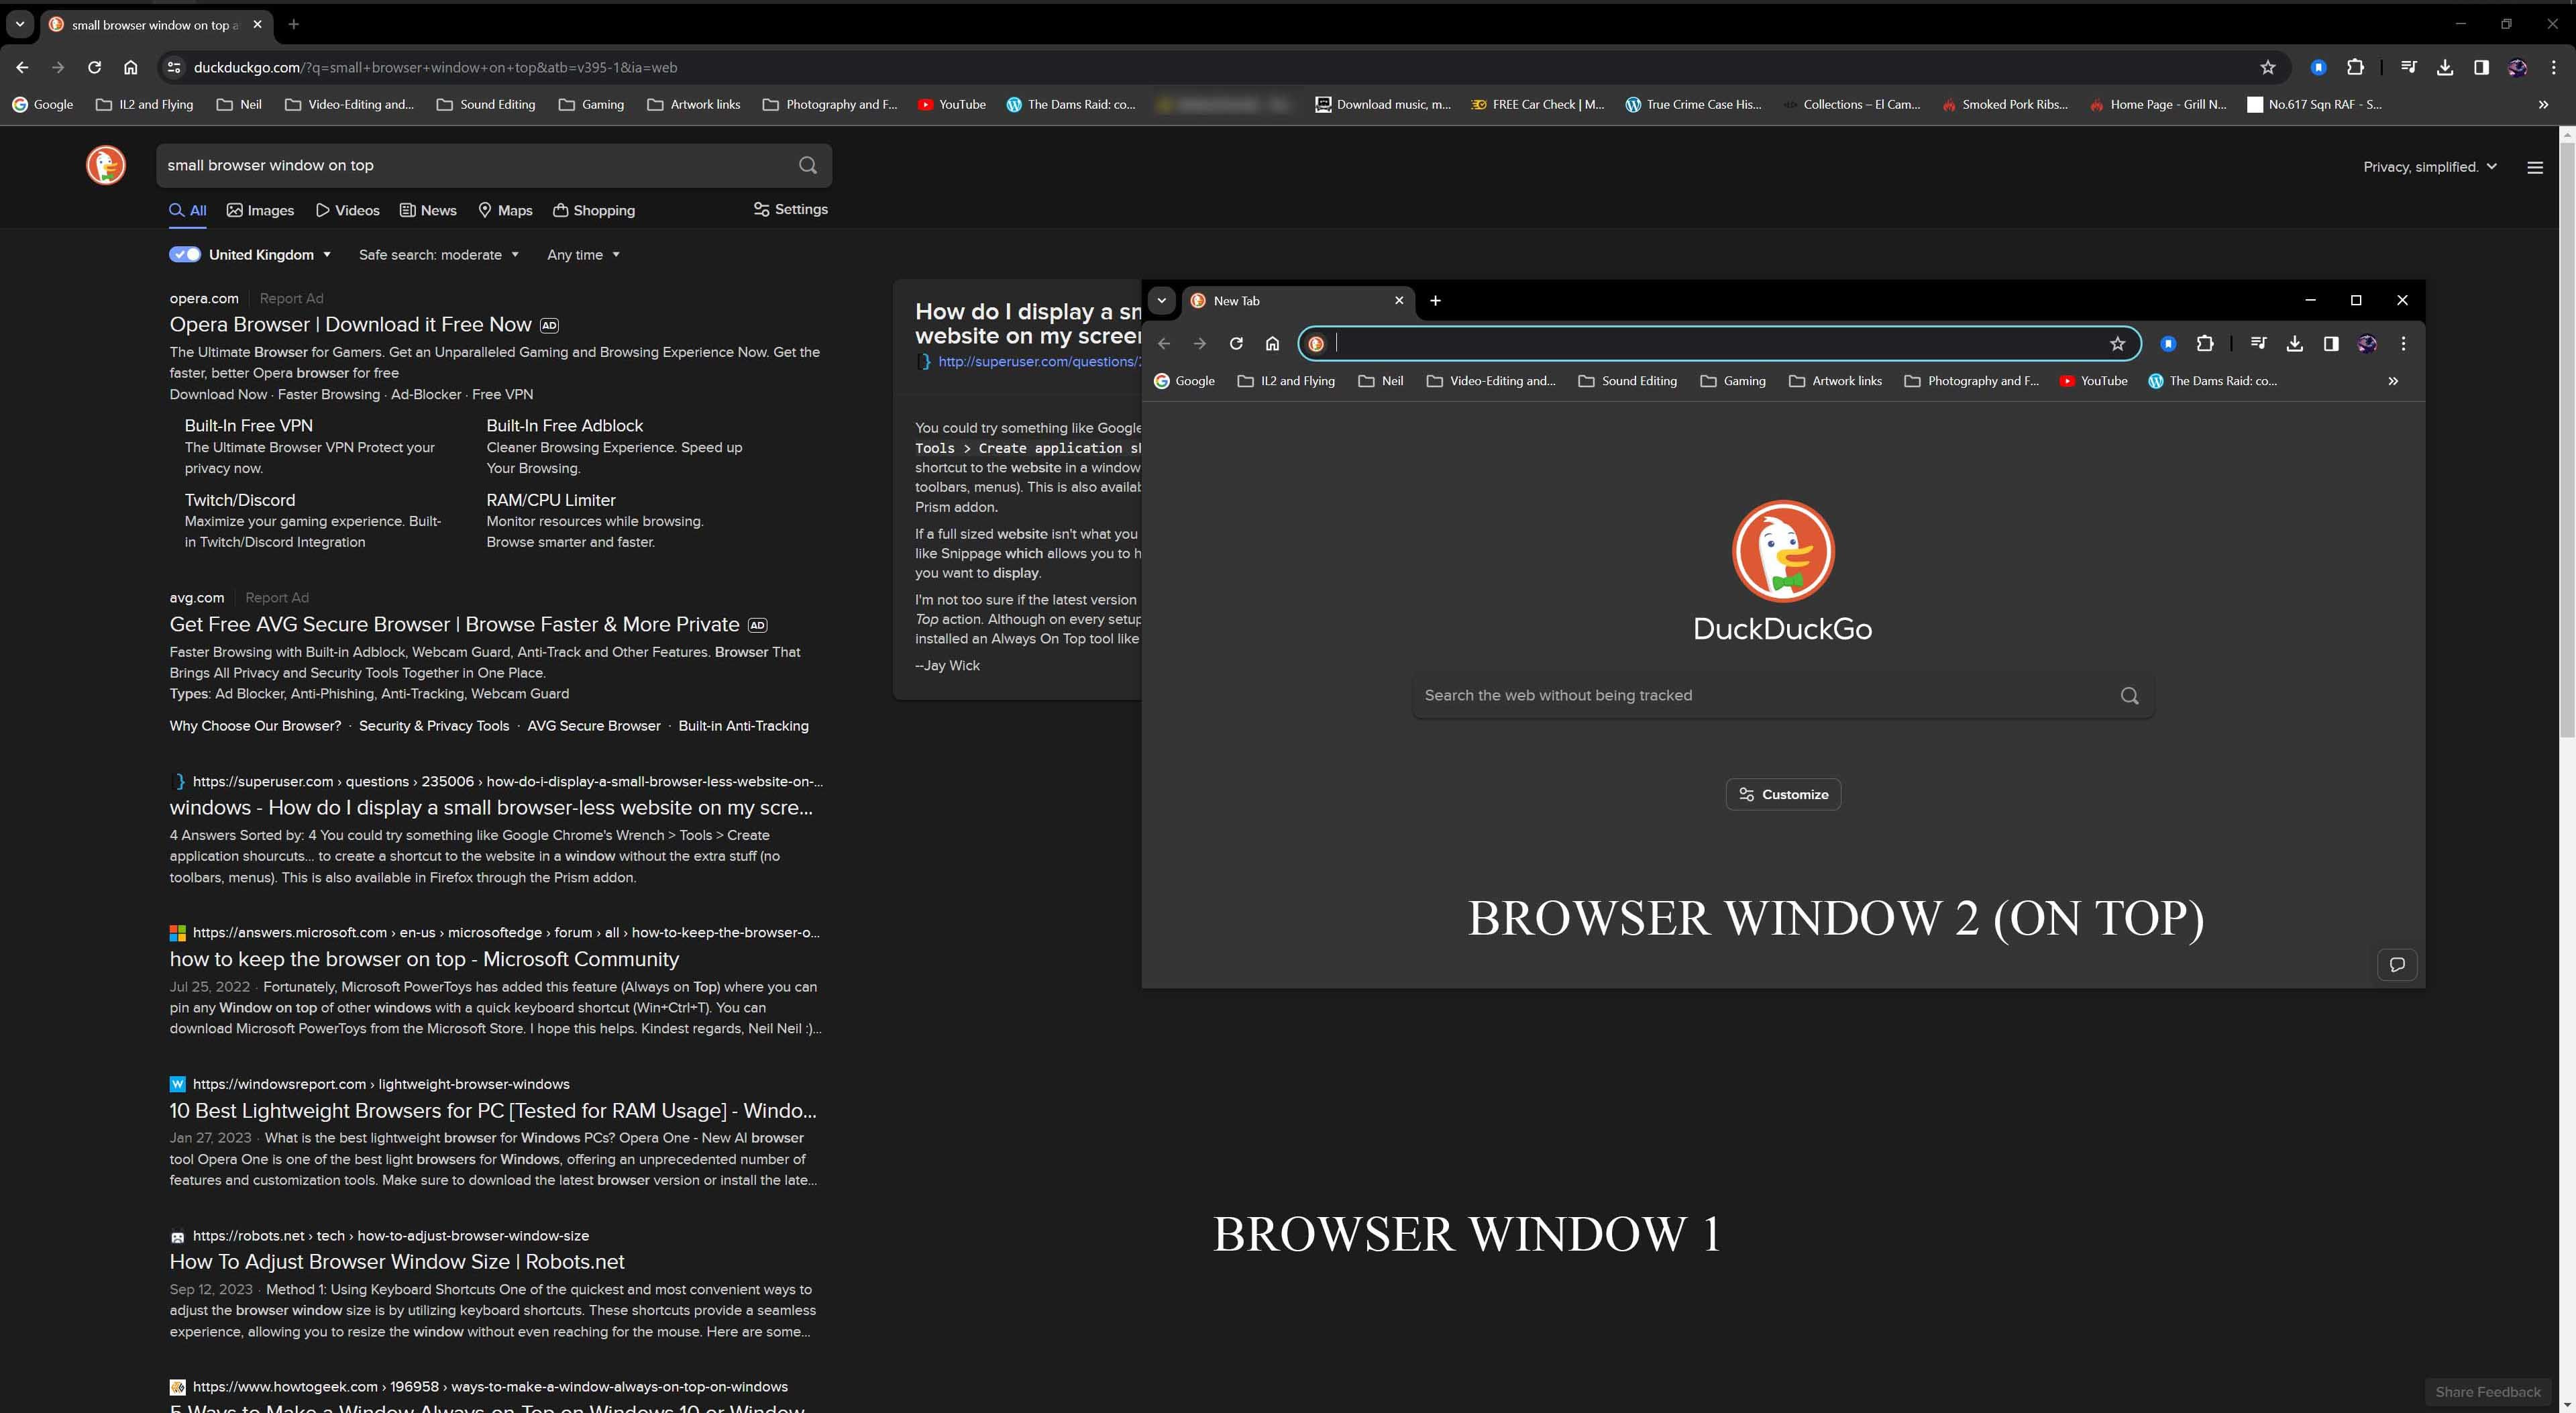The height and width of the screenshot is (1413, 2576).
Task: Open a new tab in browser window 2
Action: coord(1435,300)
